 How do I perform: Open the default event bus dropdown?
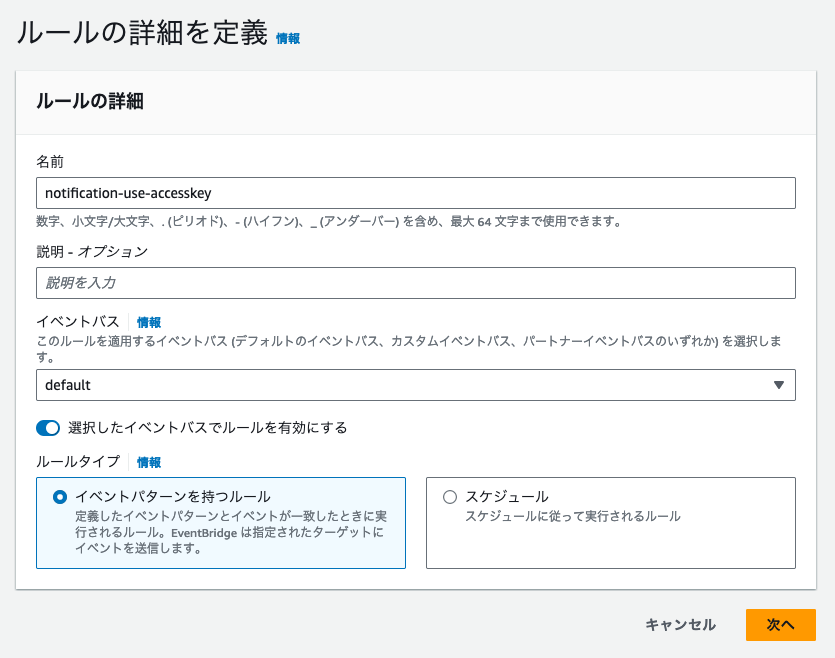[415, 385]
